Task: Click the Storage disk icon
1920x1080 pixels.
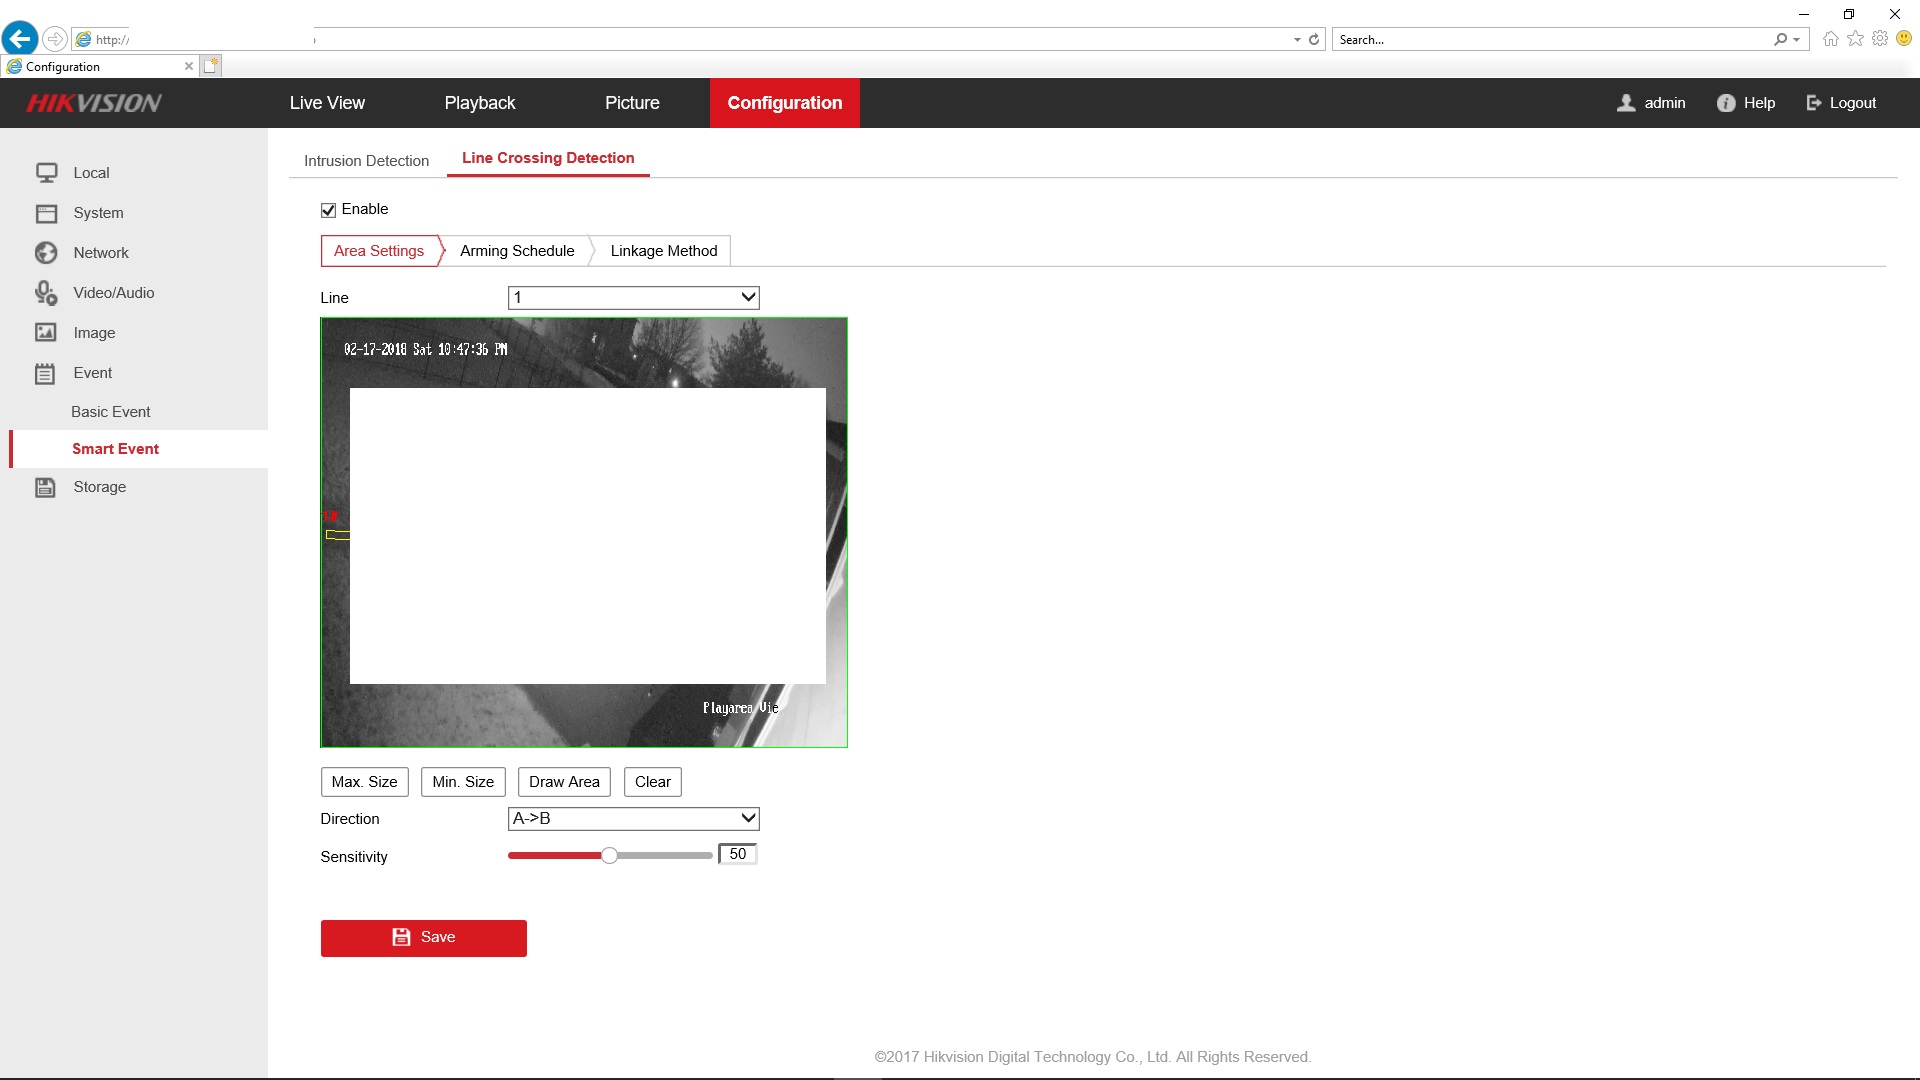Action: [46, 487]
